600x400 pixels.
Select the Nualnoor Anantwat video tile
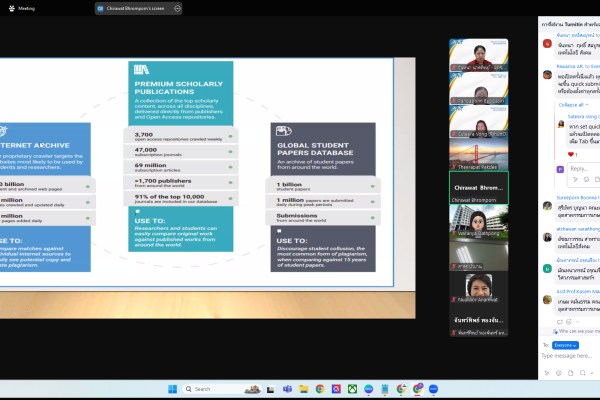[479, 287]
